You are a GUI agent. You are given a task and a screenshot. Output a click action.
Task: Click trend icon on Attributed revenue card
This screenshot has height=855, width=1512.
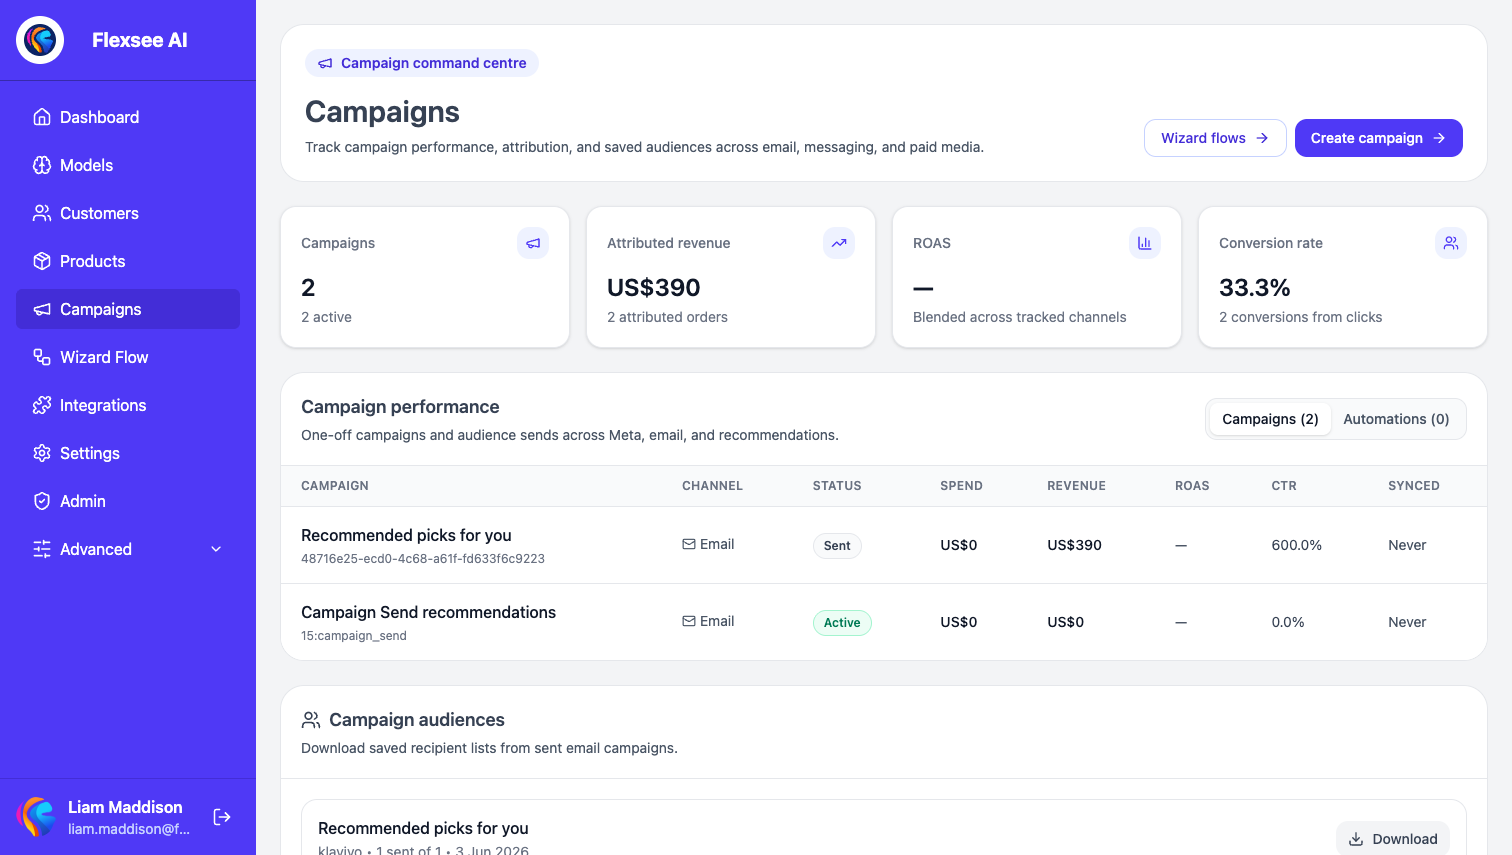tap(839, 243)
